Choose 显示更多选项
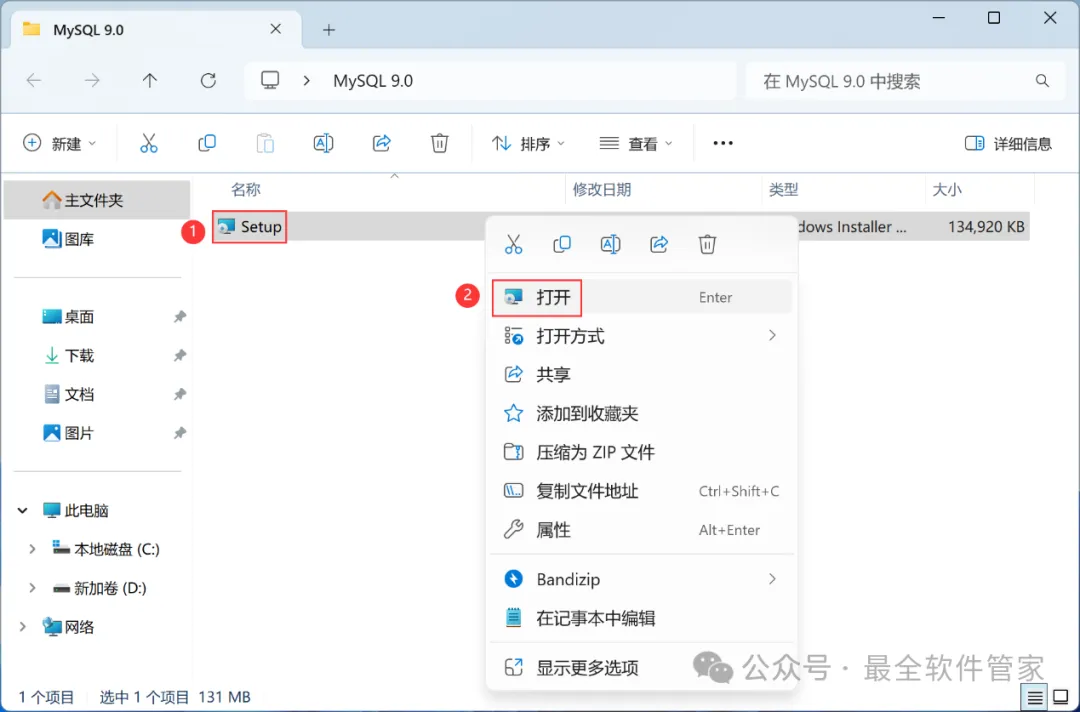Screen dimensions: 1080x712 (x=642, y=667)
